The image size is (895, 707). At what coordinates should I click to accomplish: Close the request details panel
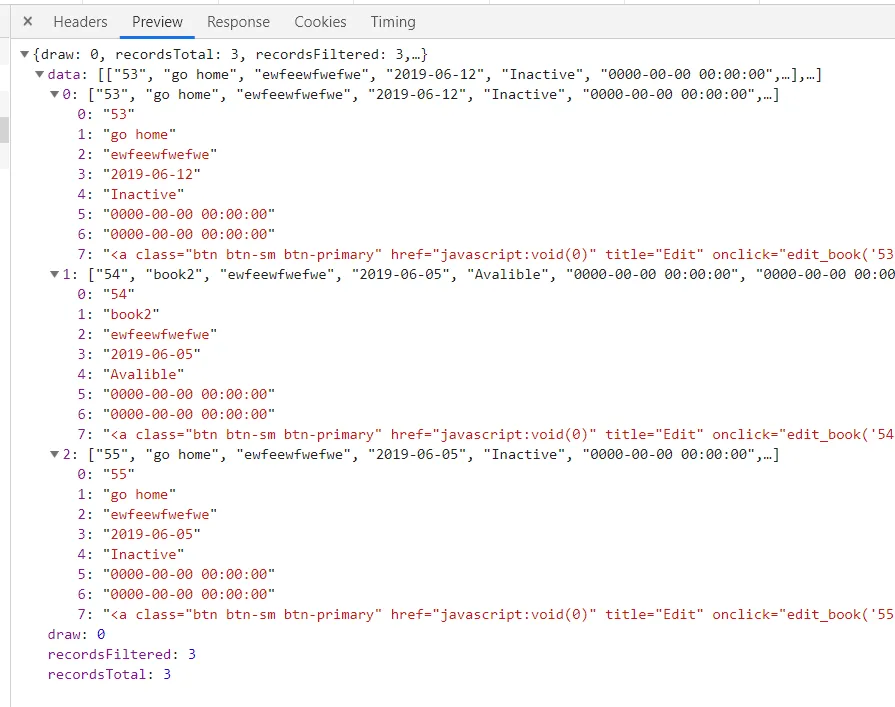click(x=27, y=22)
